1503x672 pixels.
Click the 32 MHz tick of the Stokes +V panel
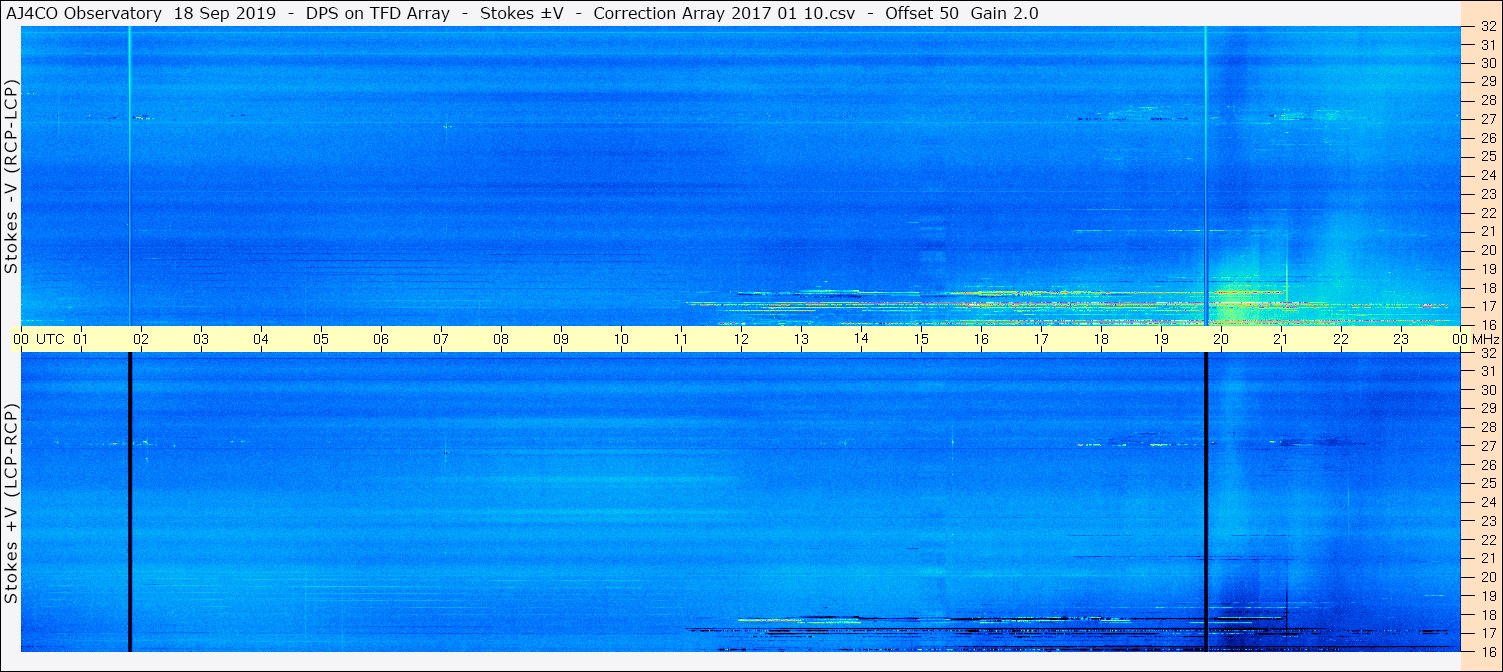1488,353
